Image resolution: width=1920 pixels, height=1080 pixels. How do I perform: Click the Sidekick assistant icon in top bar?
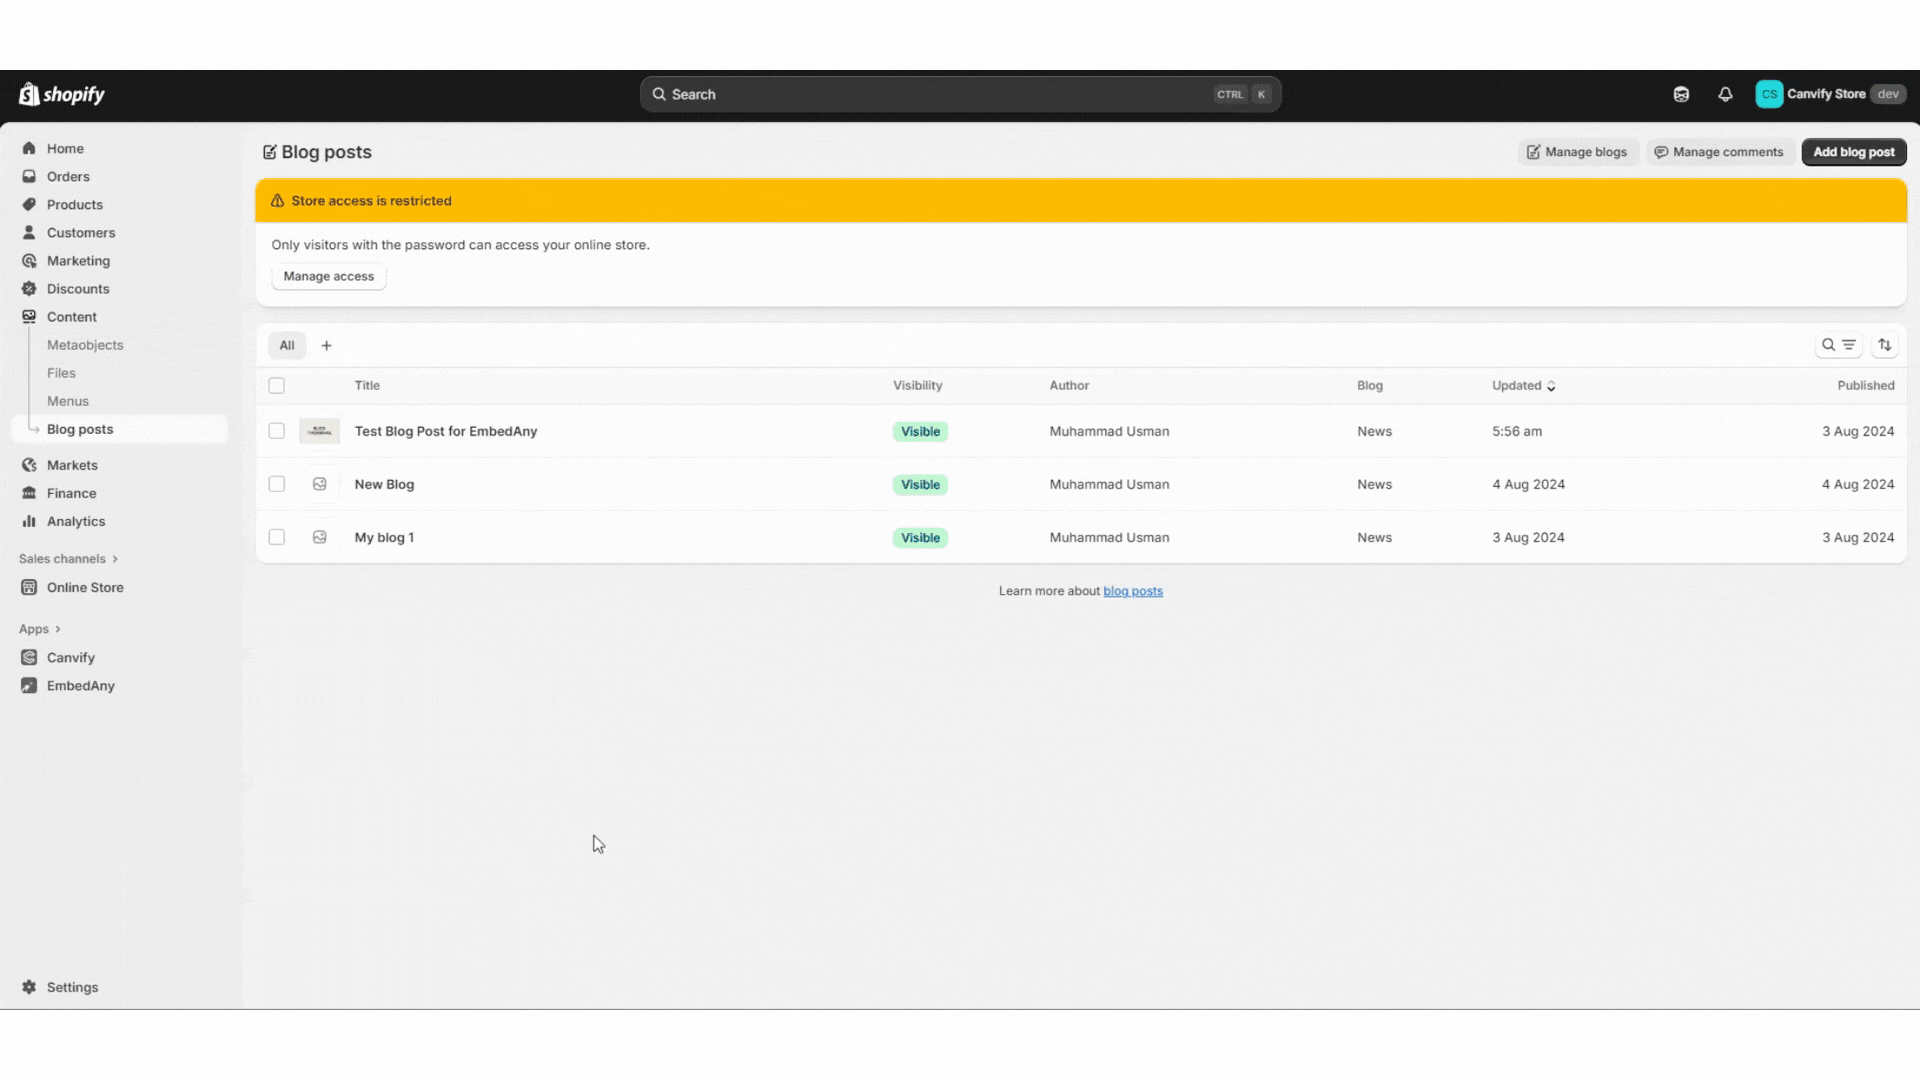(1681, 94)
